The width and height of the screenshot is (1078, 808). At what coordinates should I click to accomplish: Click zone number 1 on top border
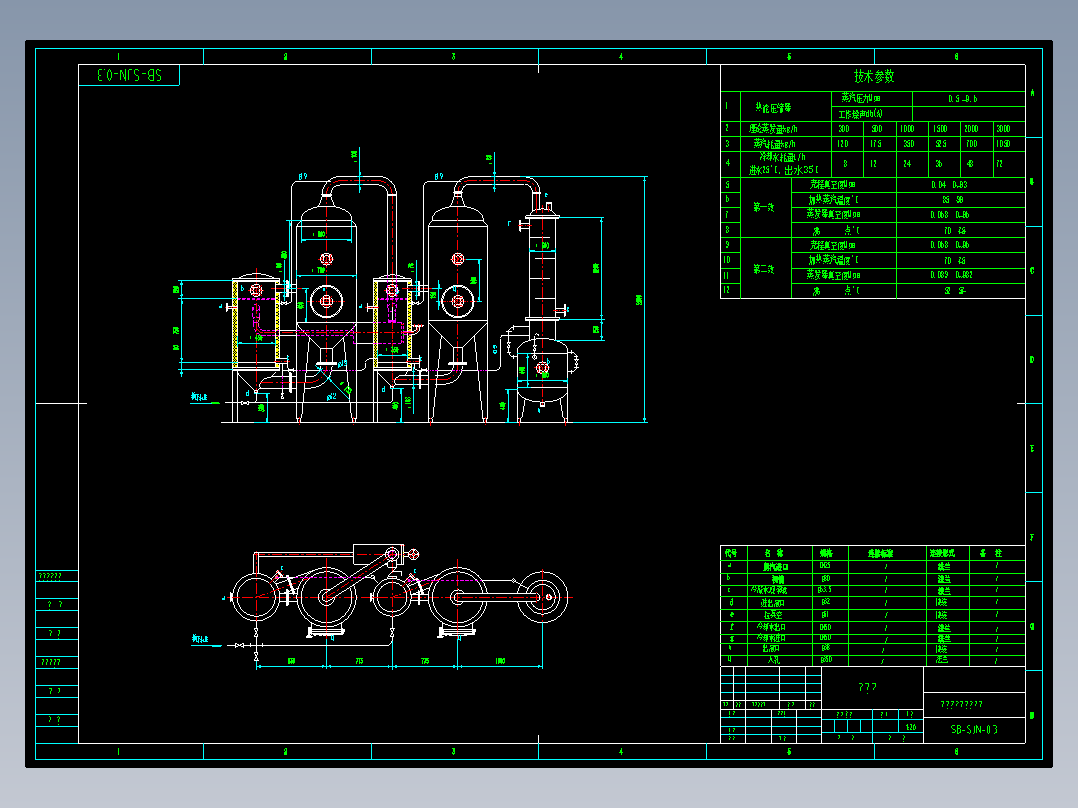tap(118, 56)
